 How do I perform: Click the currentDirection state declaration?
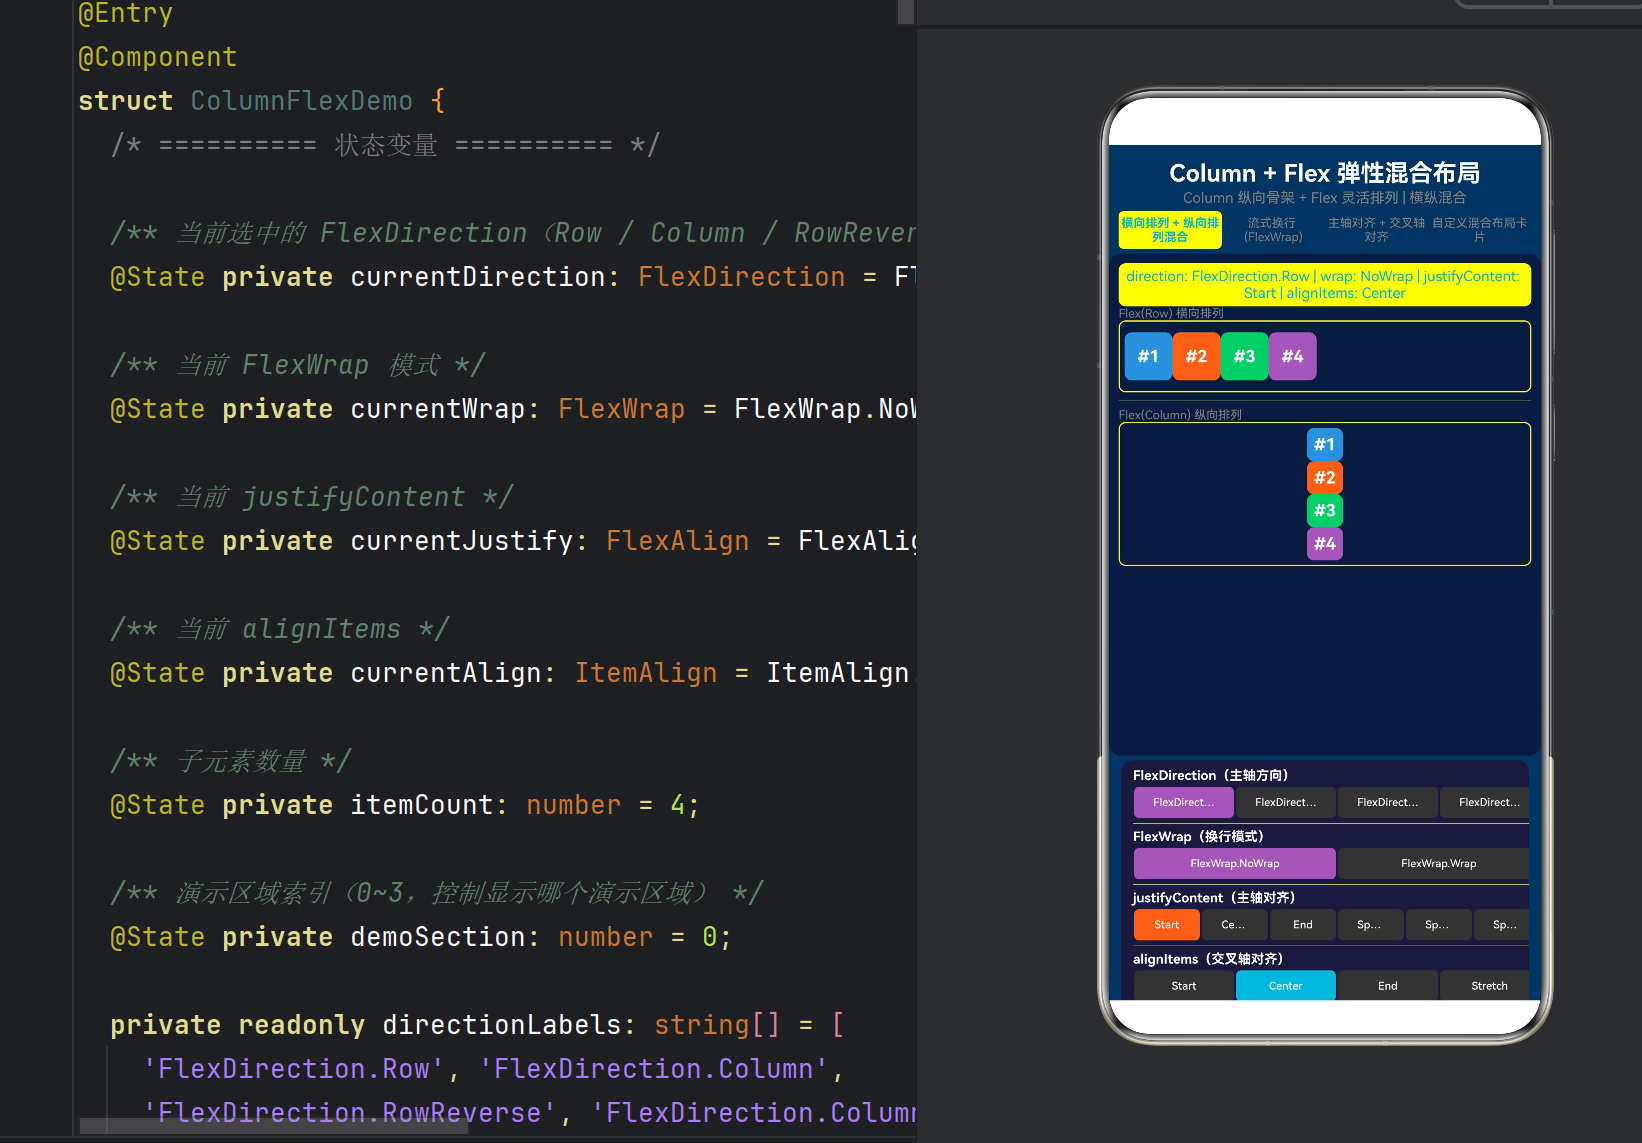[x=513, y=277]
